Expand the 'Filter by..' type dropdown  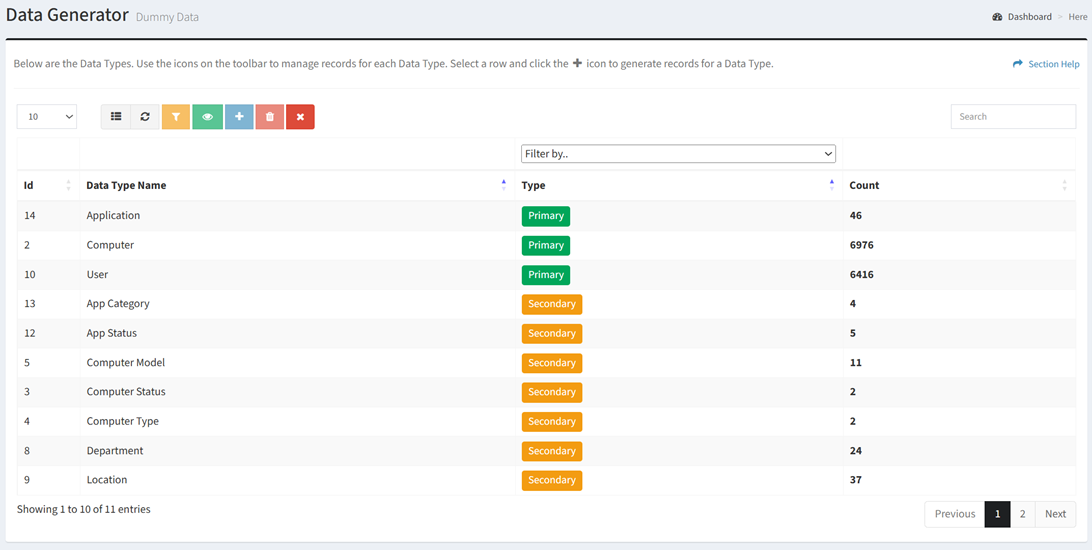tap(678, 154)
